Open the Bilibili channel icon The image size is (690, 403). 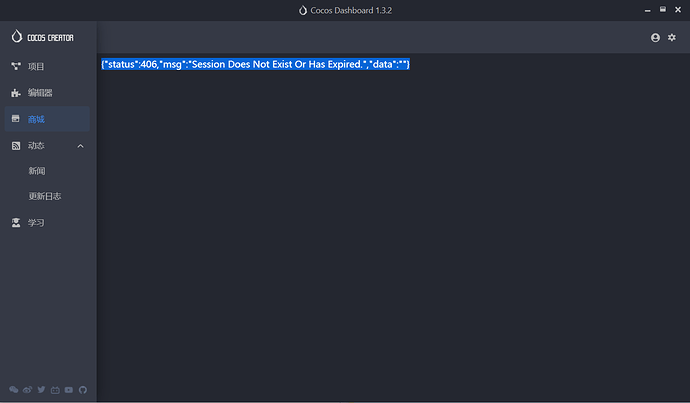click(55, 390)
